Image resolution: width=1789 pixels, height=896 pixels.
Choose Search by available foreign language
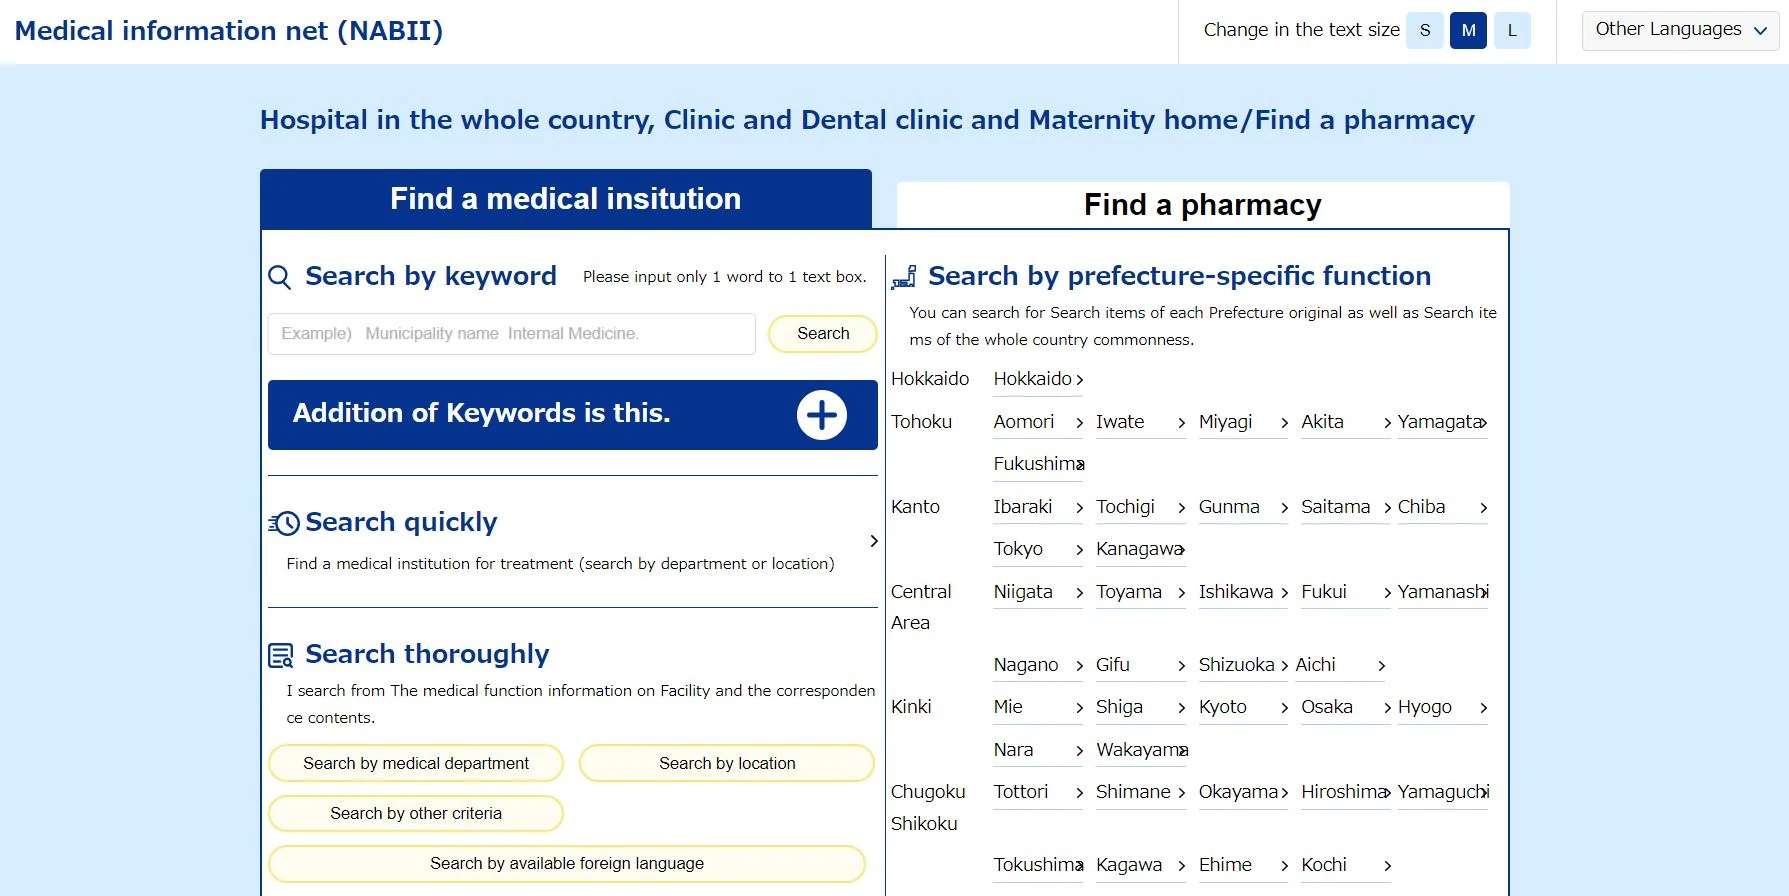[566, 864]
